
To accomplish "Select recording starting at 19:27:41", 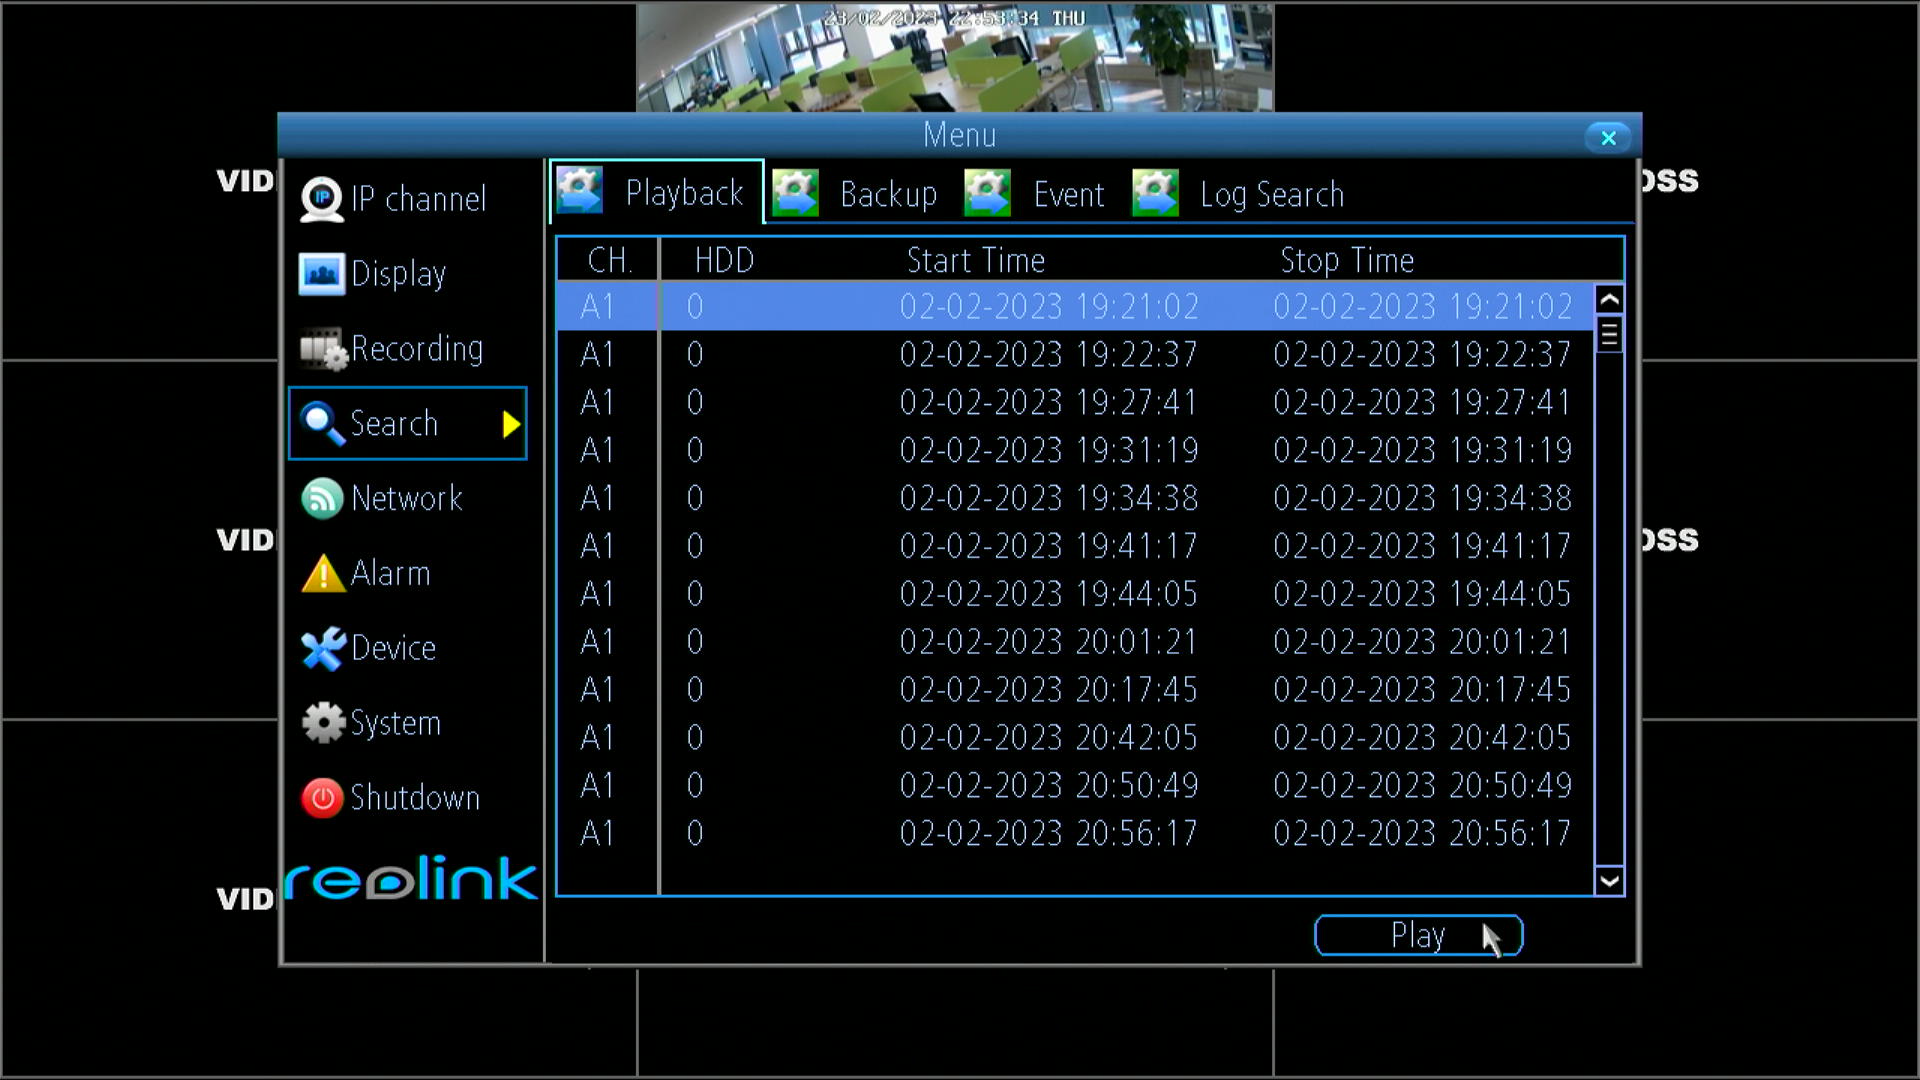I will (x=1048, y=402).
